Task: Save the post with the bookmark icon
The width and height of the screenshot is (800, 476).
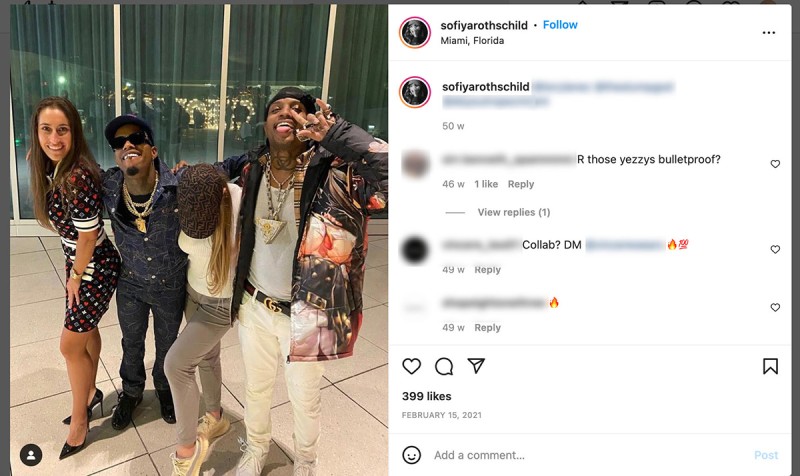Action: pyautogui.click(x=770, y=366)
